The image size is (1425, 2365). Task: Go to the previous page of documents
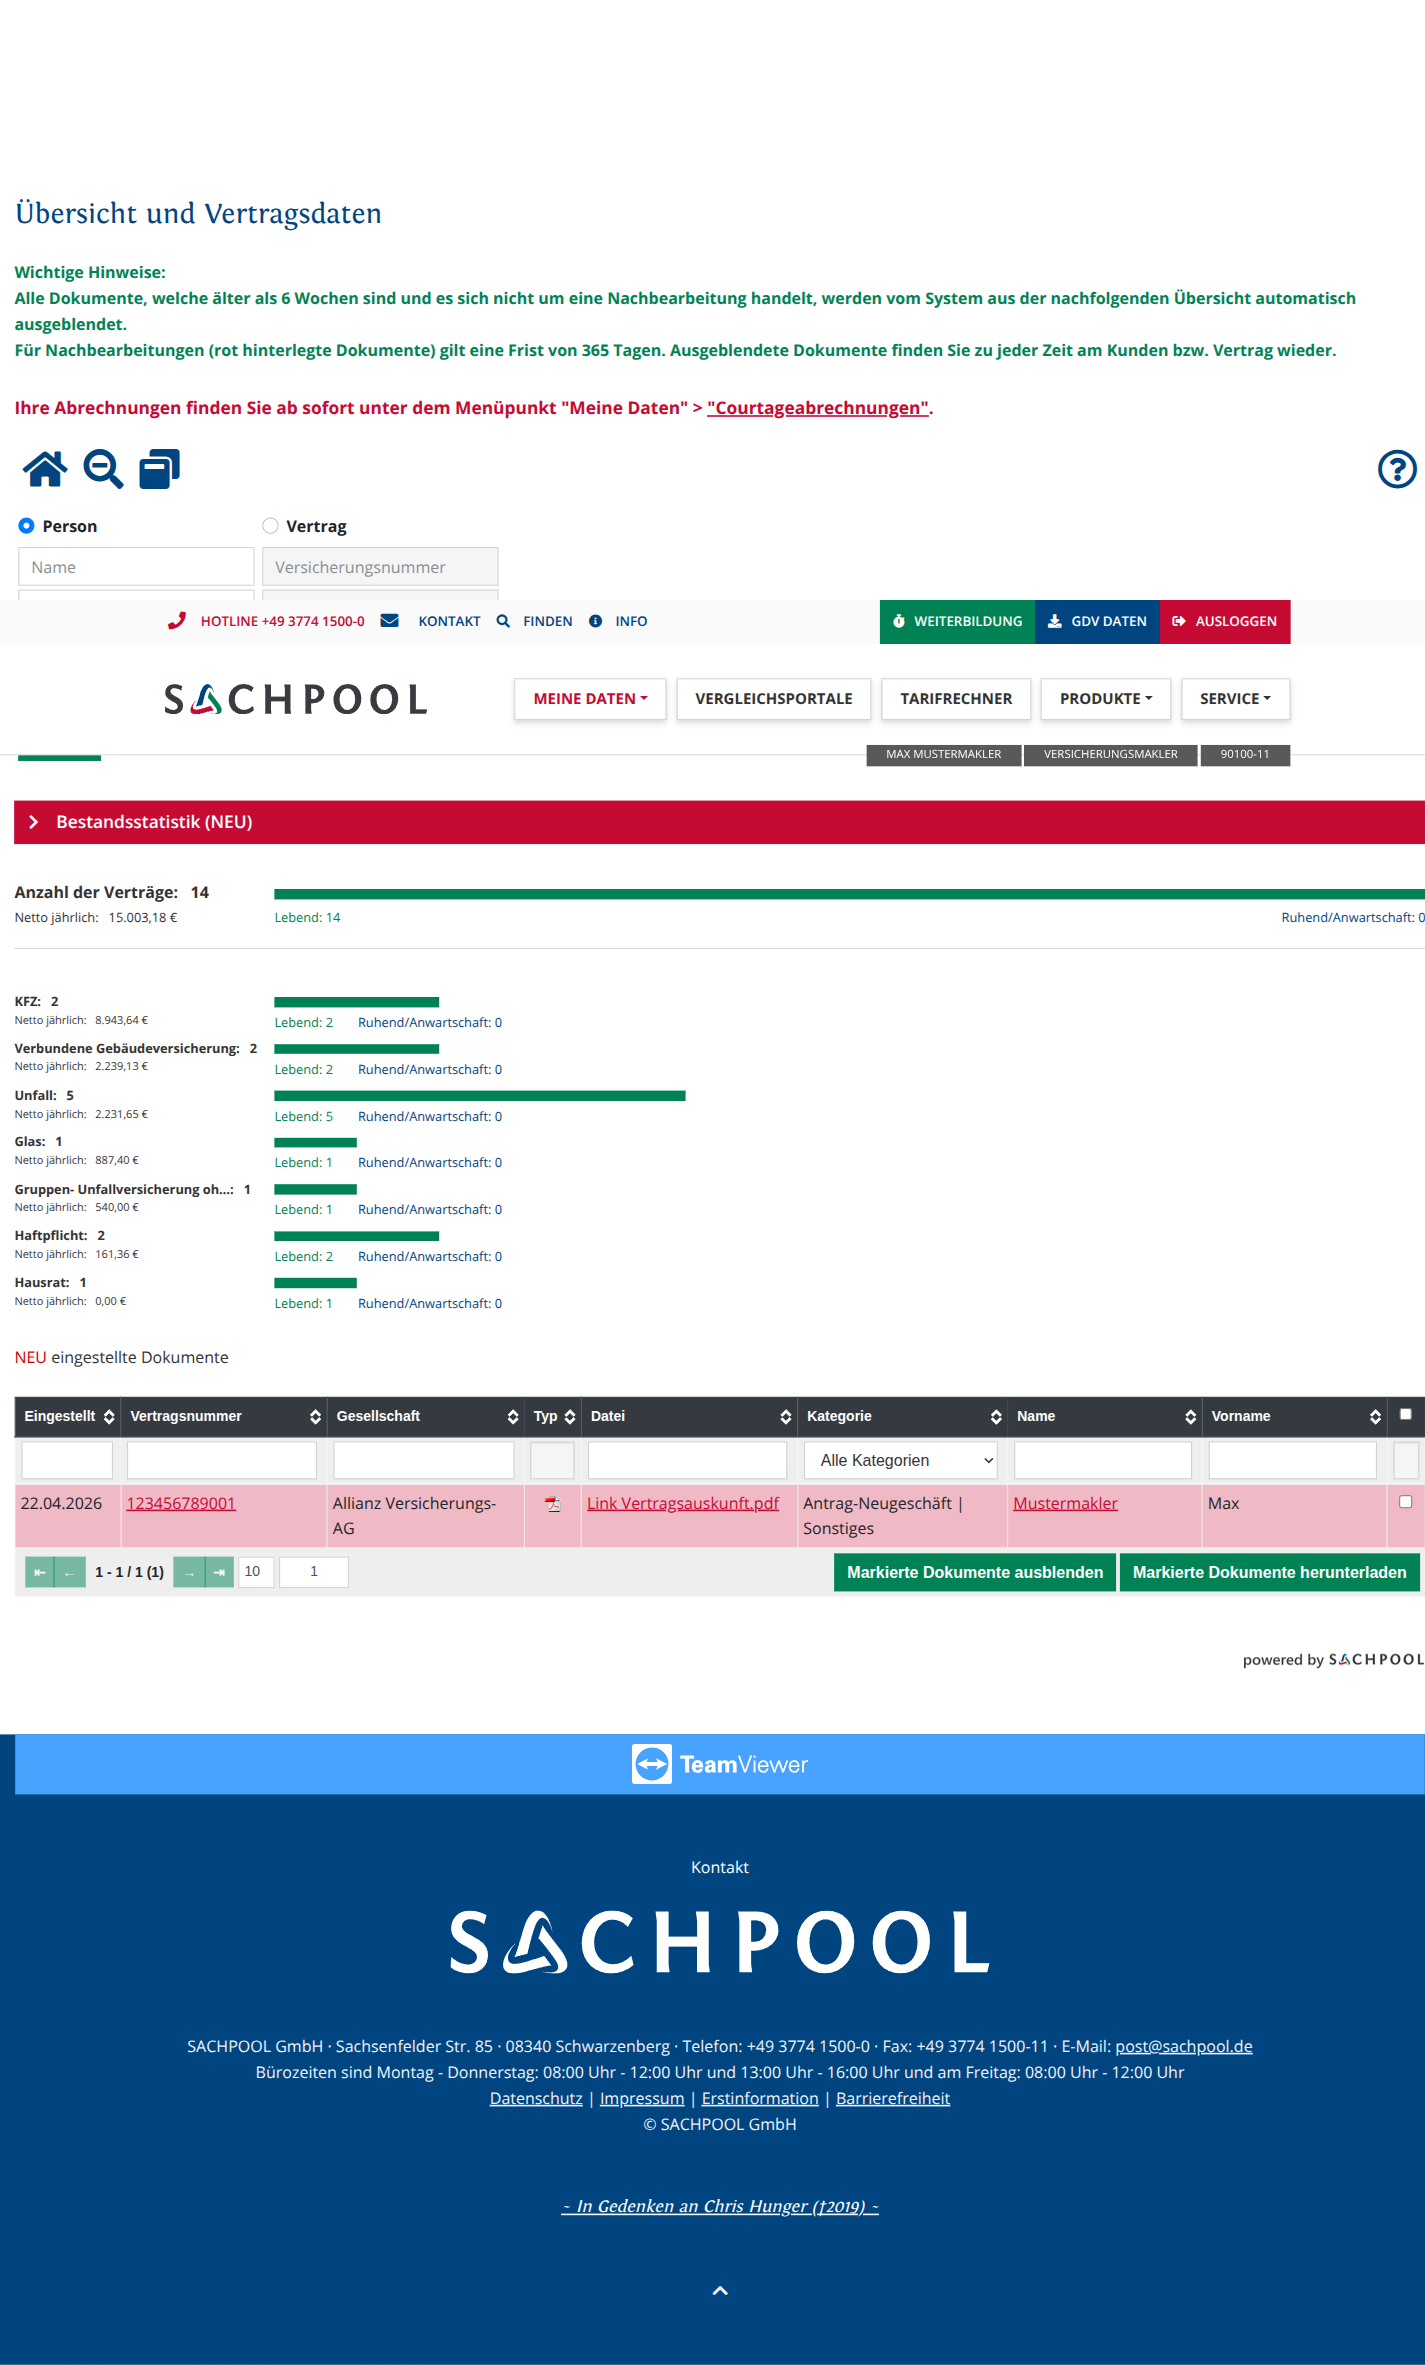tap(70, 1572)
